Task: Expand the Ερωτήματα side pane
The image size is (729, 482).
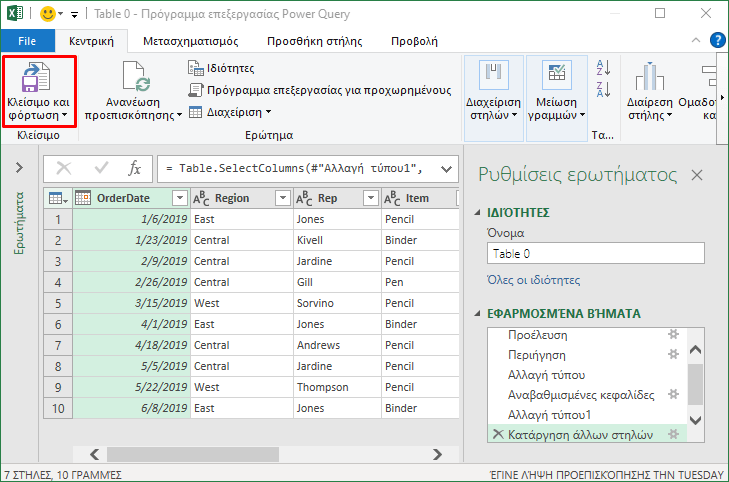Action: point(19,167)
